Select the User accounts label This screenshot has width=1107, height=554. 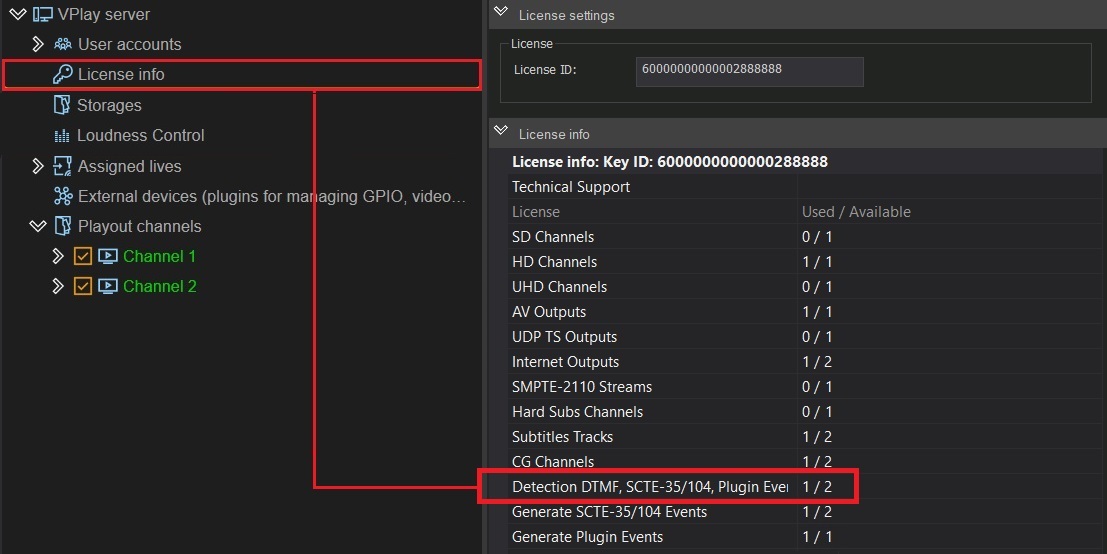point(130,44)
